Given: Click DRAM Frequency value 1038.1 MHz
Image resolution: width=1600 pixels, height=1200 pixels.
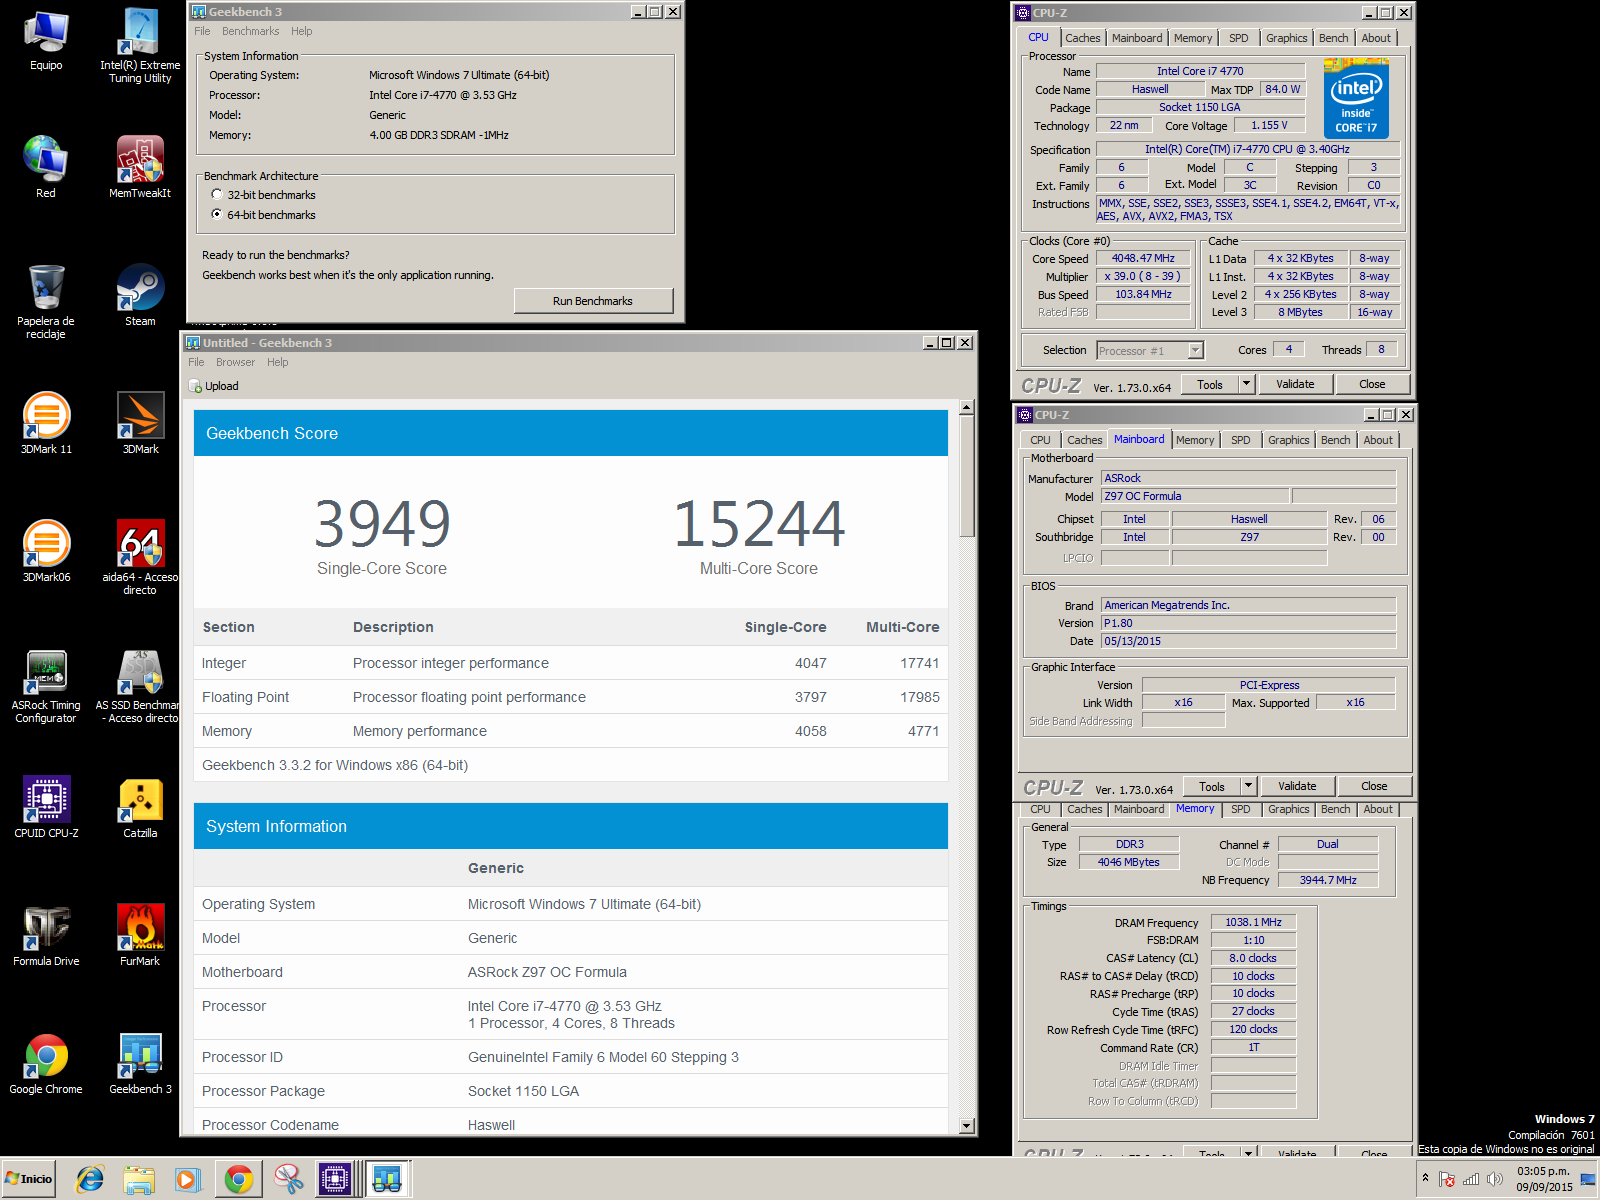Looking at the screenshot, I should point(1253,922).
